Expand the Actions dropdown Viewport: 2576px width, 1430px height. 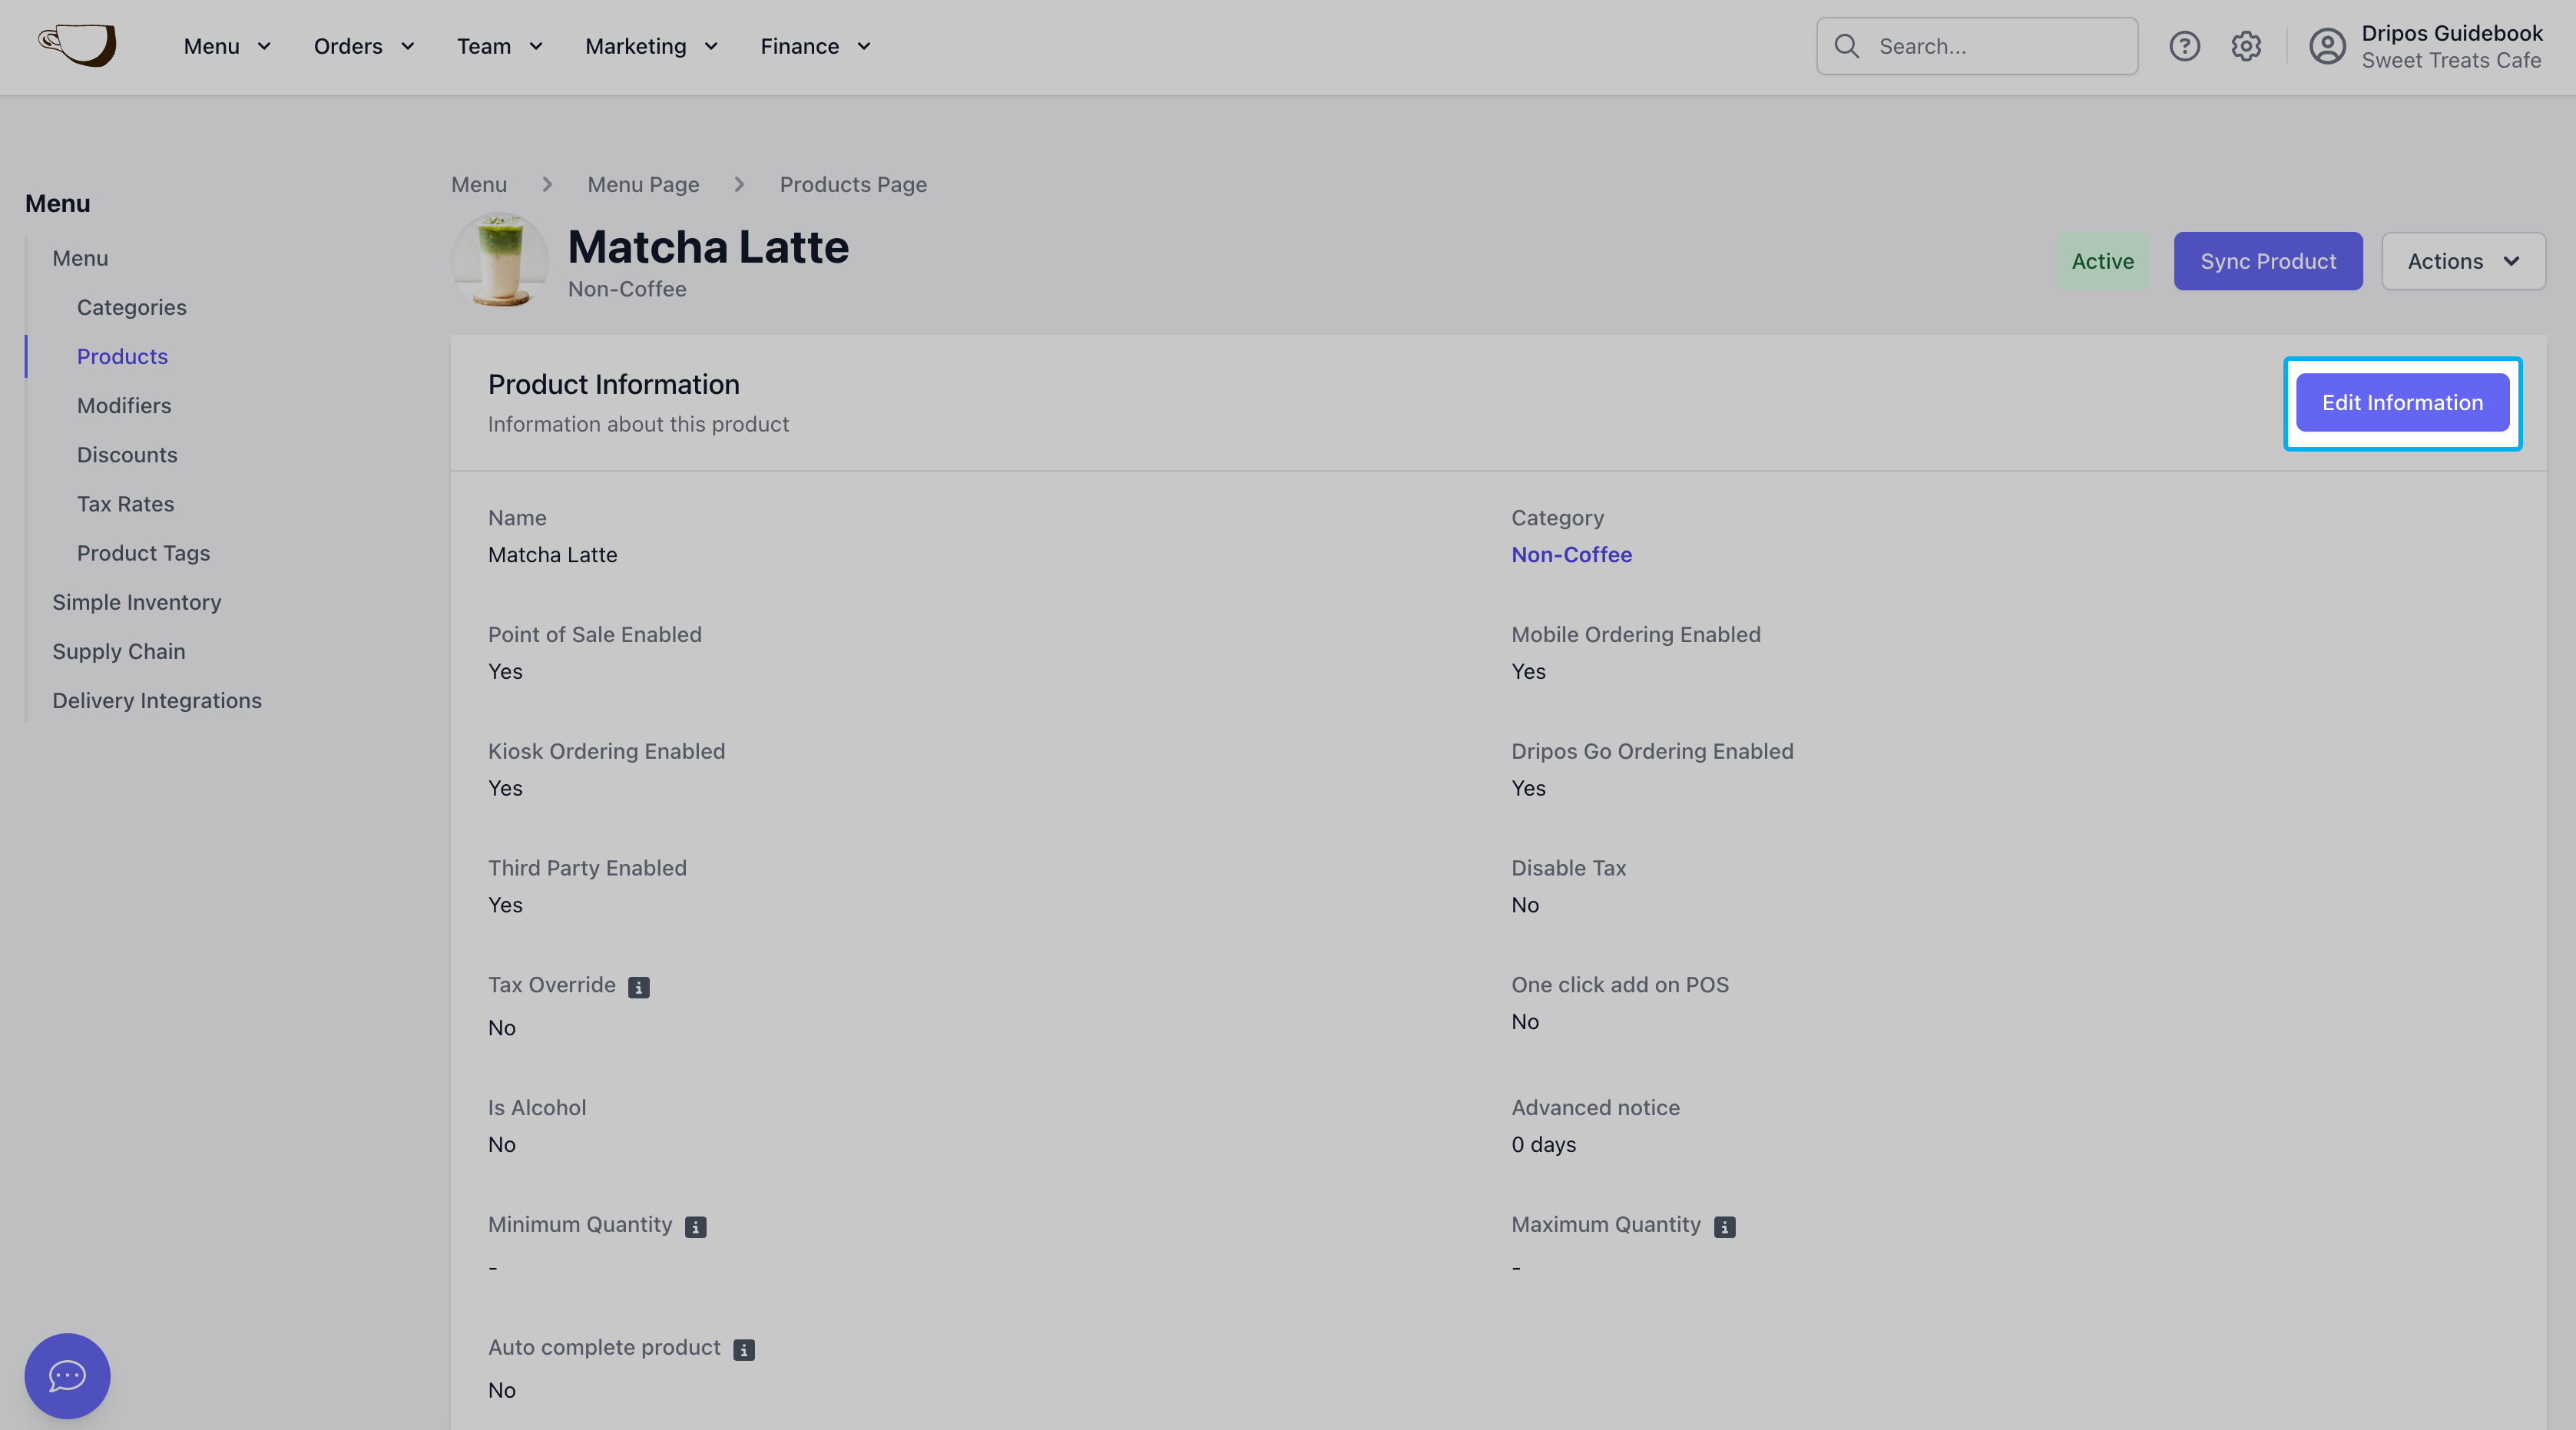[x=2463, y=261]
